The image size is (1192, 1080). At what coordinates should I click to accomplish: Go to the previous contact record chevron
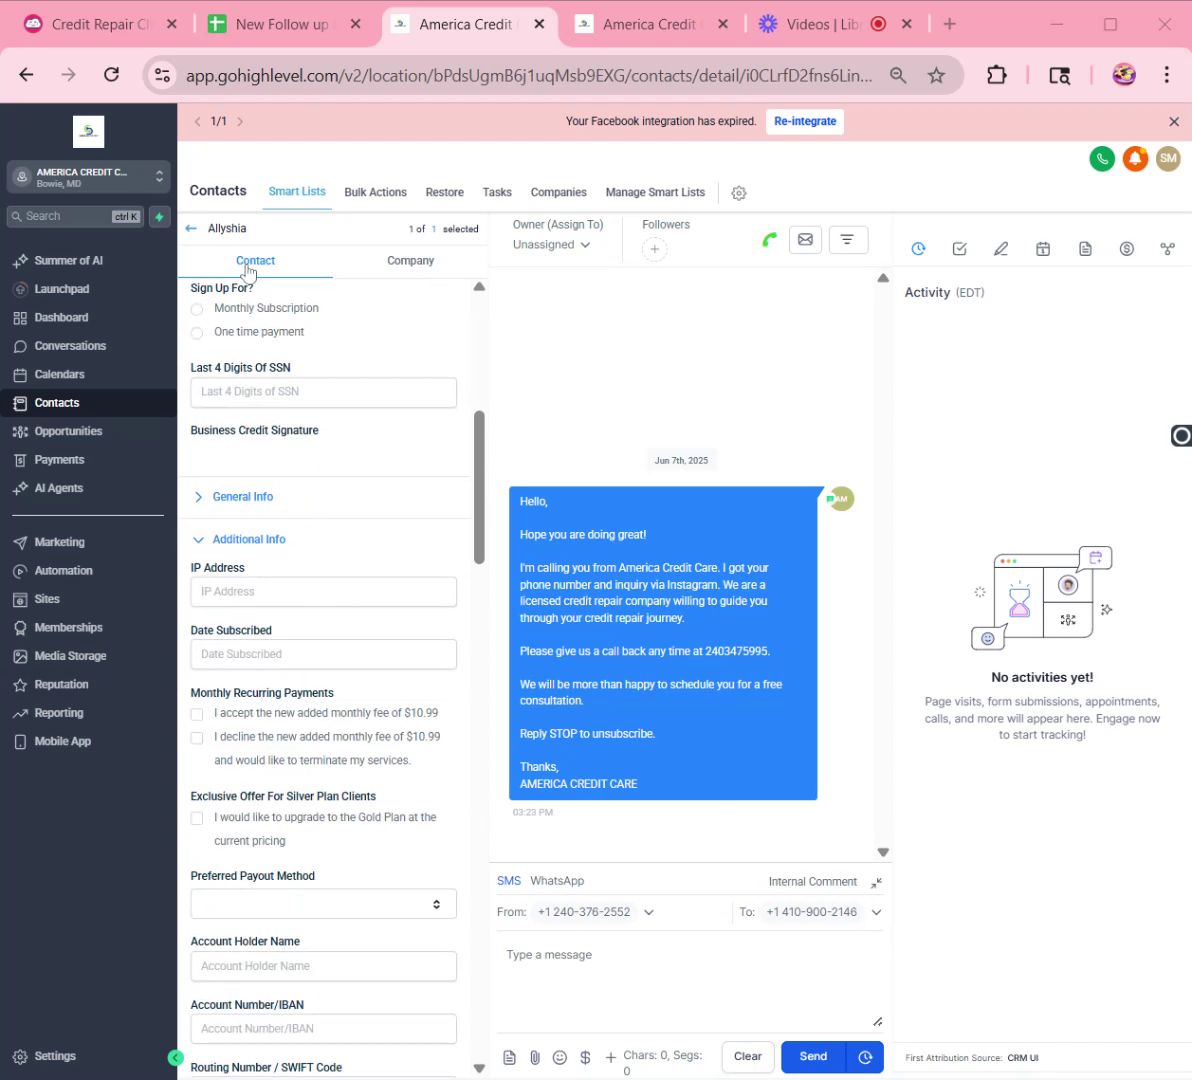click(x=197, y=122)
